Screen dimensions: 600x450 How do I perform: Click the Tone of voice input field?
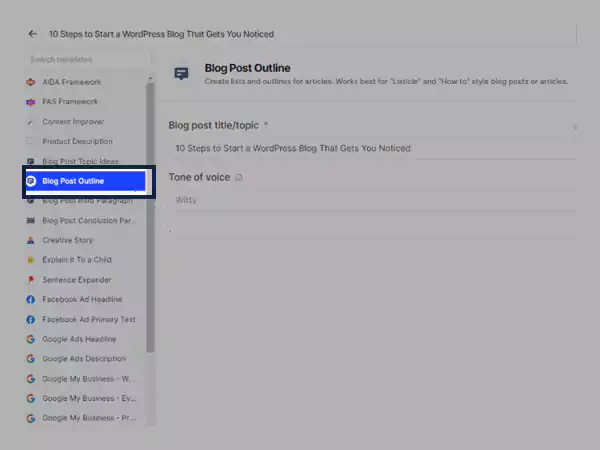coord(370,200)
